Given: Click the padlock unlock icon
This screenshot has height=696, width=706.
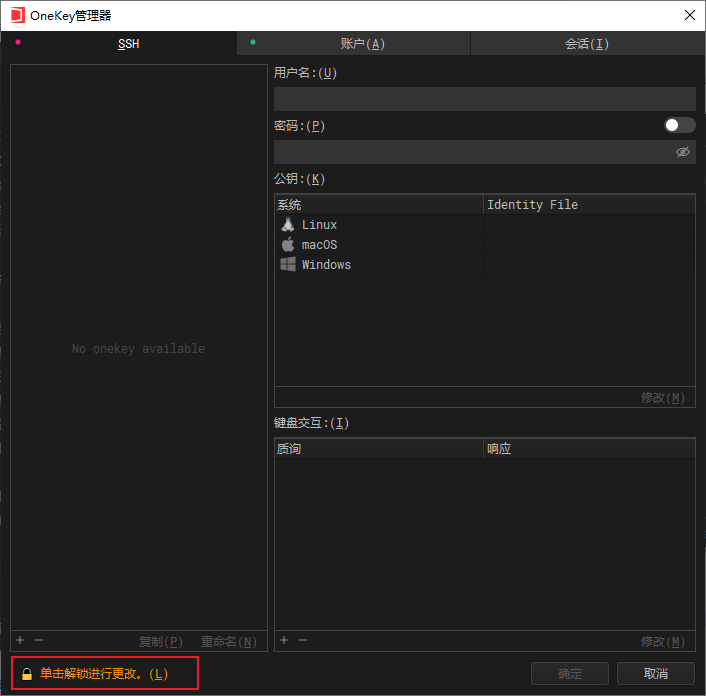Looking at the screenshot, I should (27, 675).
